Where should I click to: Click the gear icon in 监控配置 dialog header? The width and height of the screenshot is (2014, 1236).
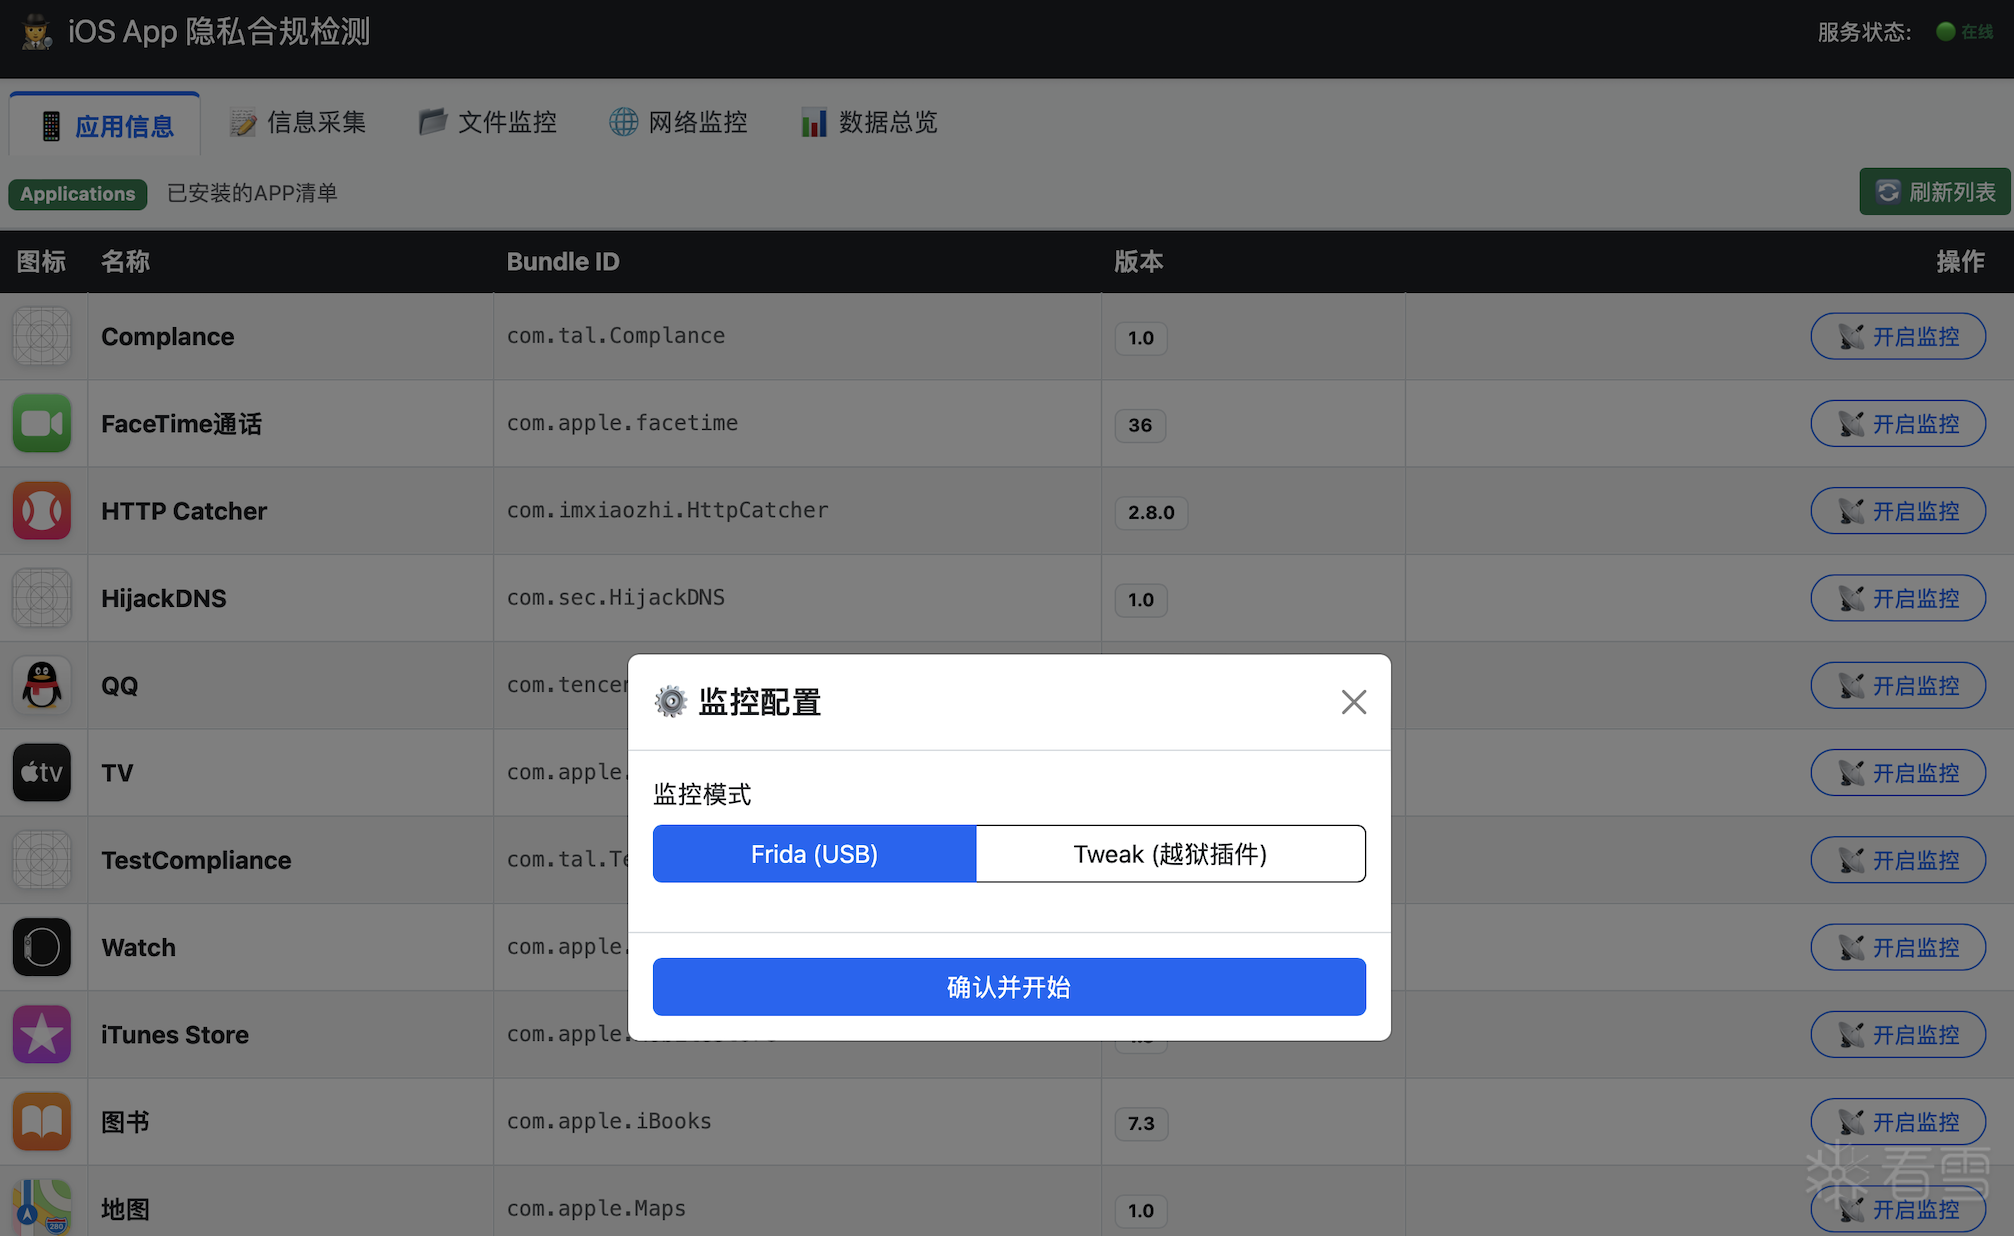[671, 701]
